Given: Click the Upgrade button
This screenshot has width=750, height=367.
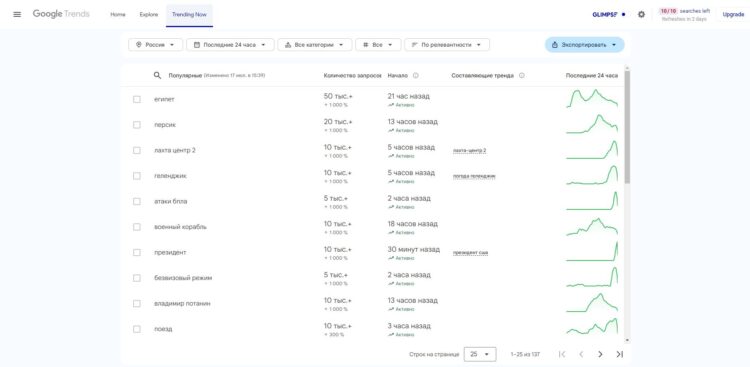Looking at the screenshot, I should (733, 14).
